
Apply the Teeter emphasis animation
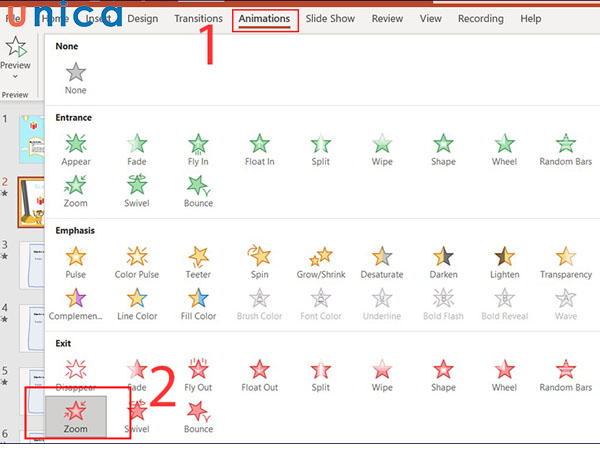(198, 262)
